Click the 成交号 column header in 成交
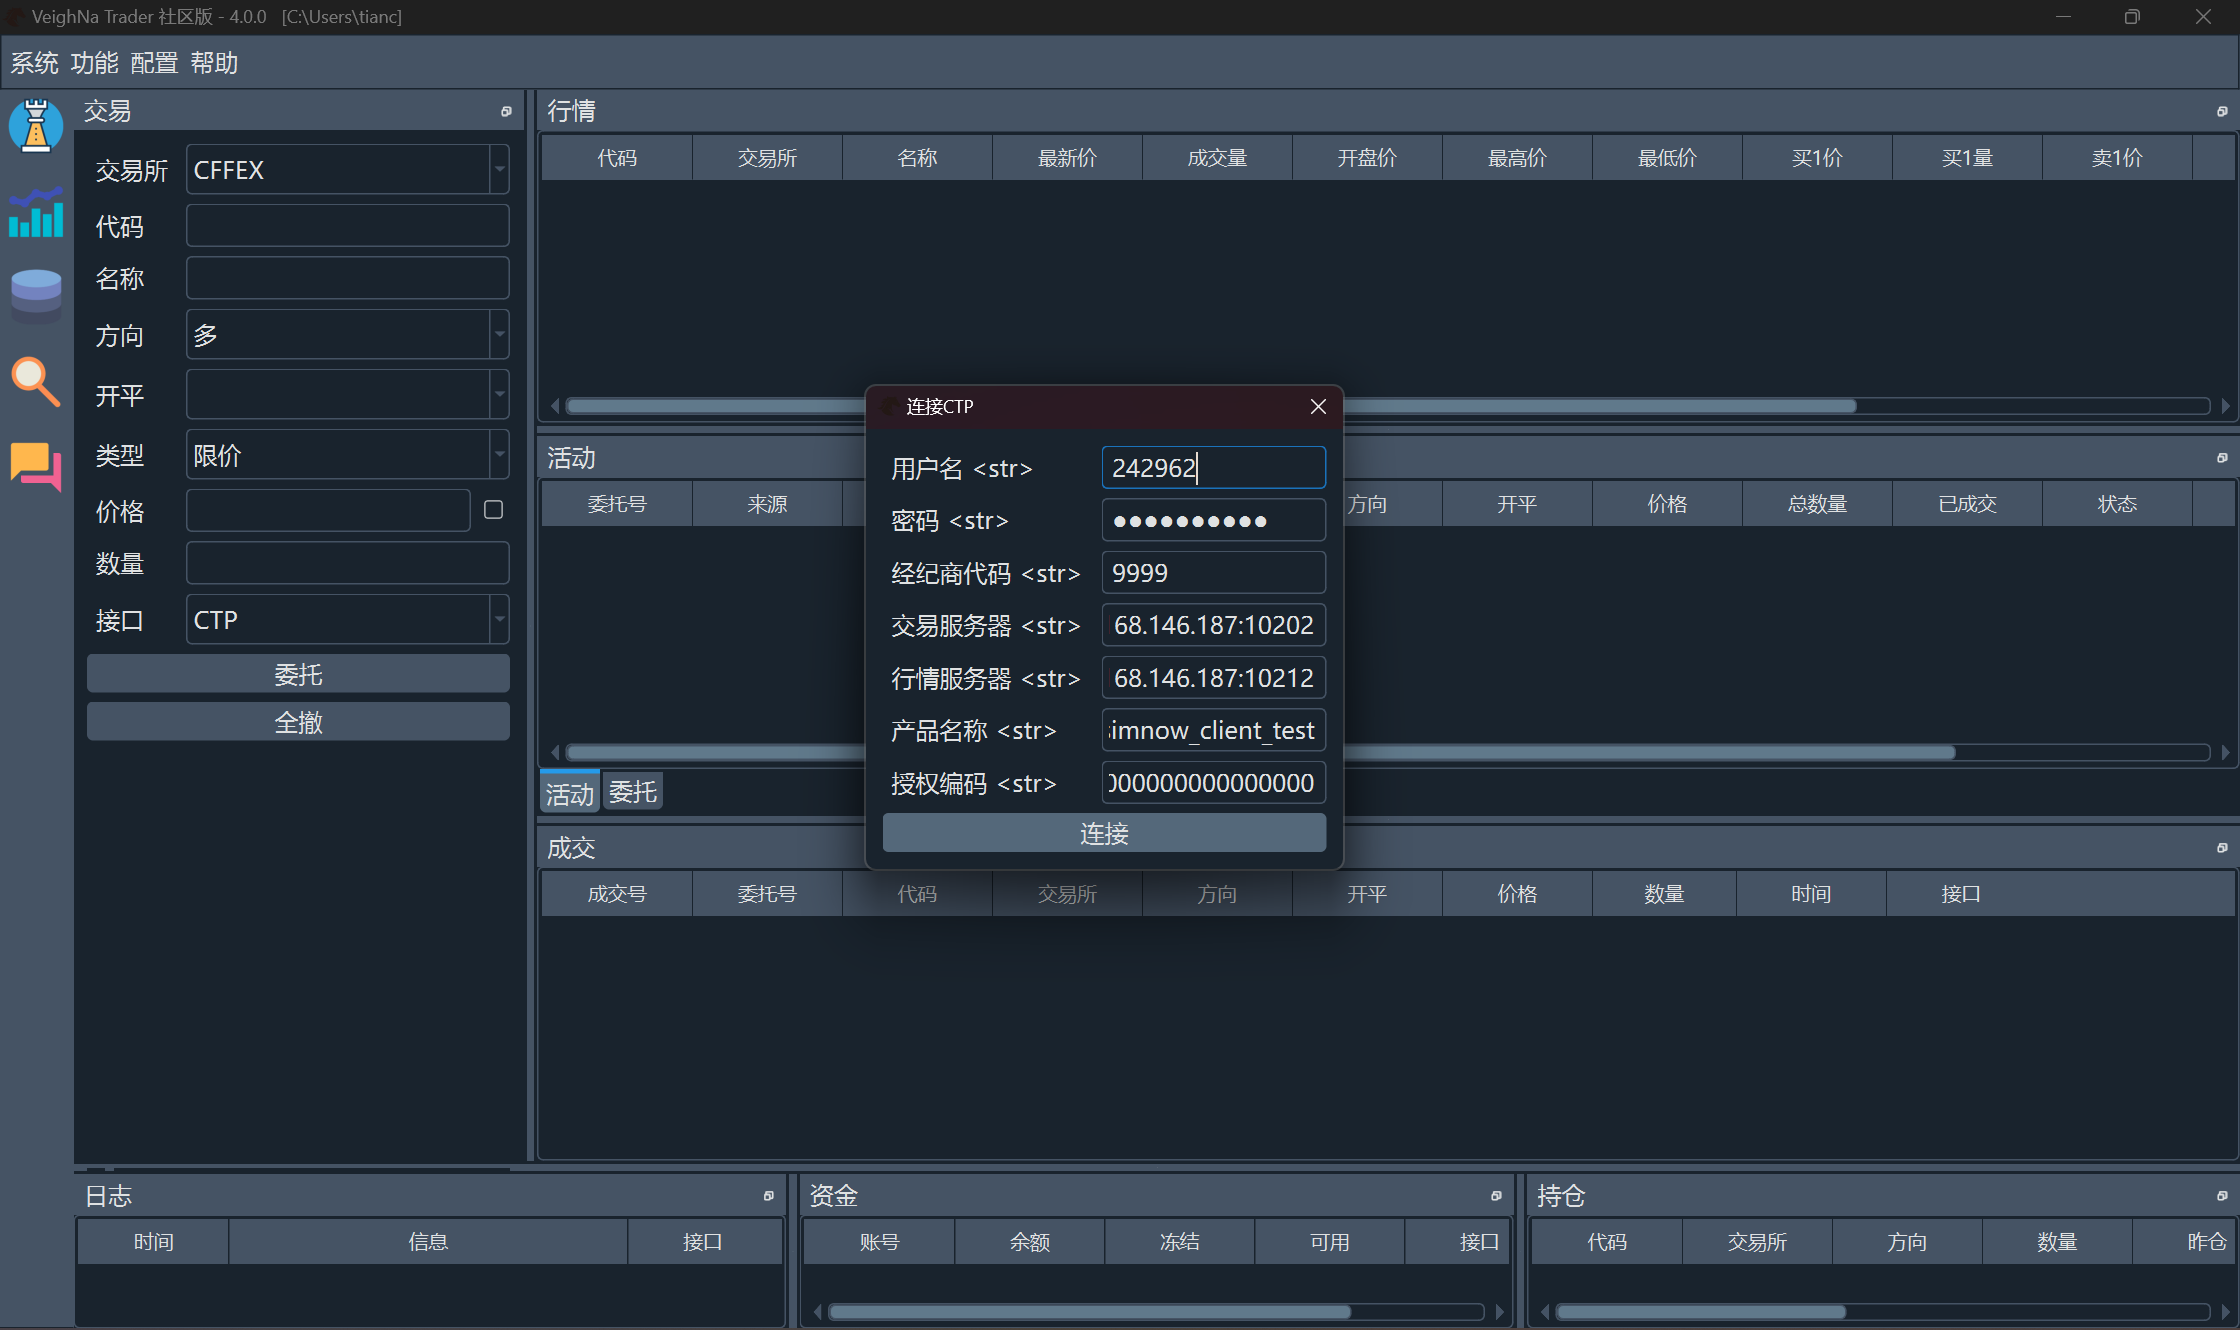The height and width of the screenshot is (1330, 2240). click(x=617, y=894)
